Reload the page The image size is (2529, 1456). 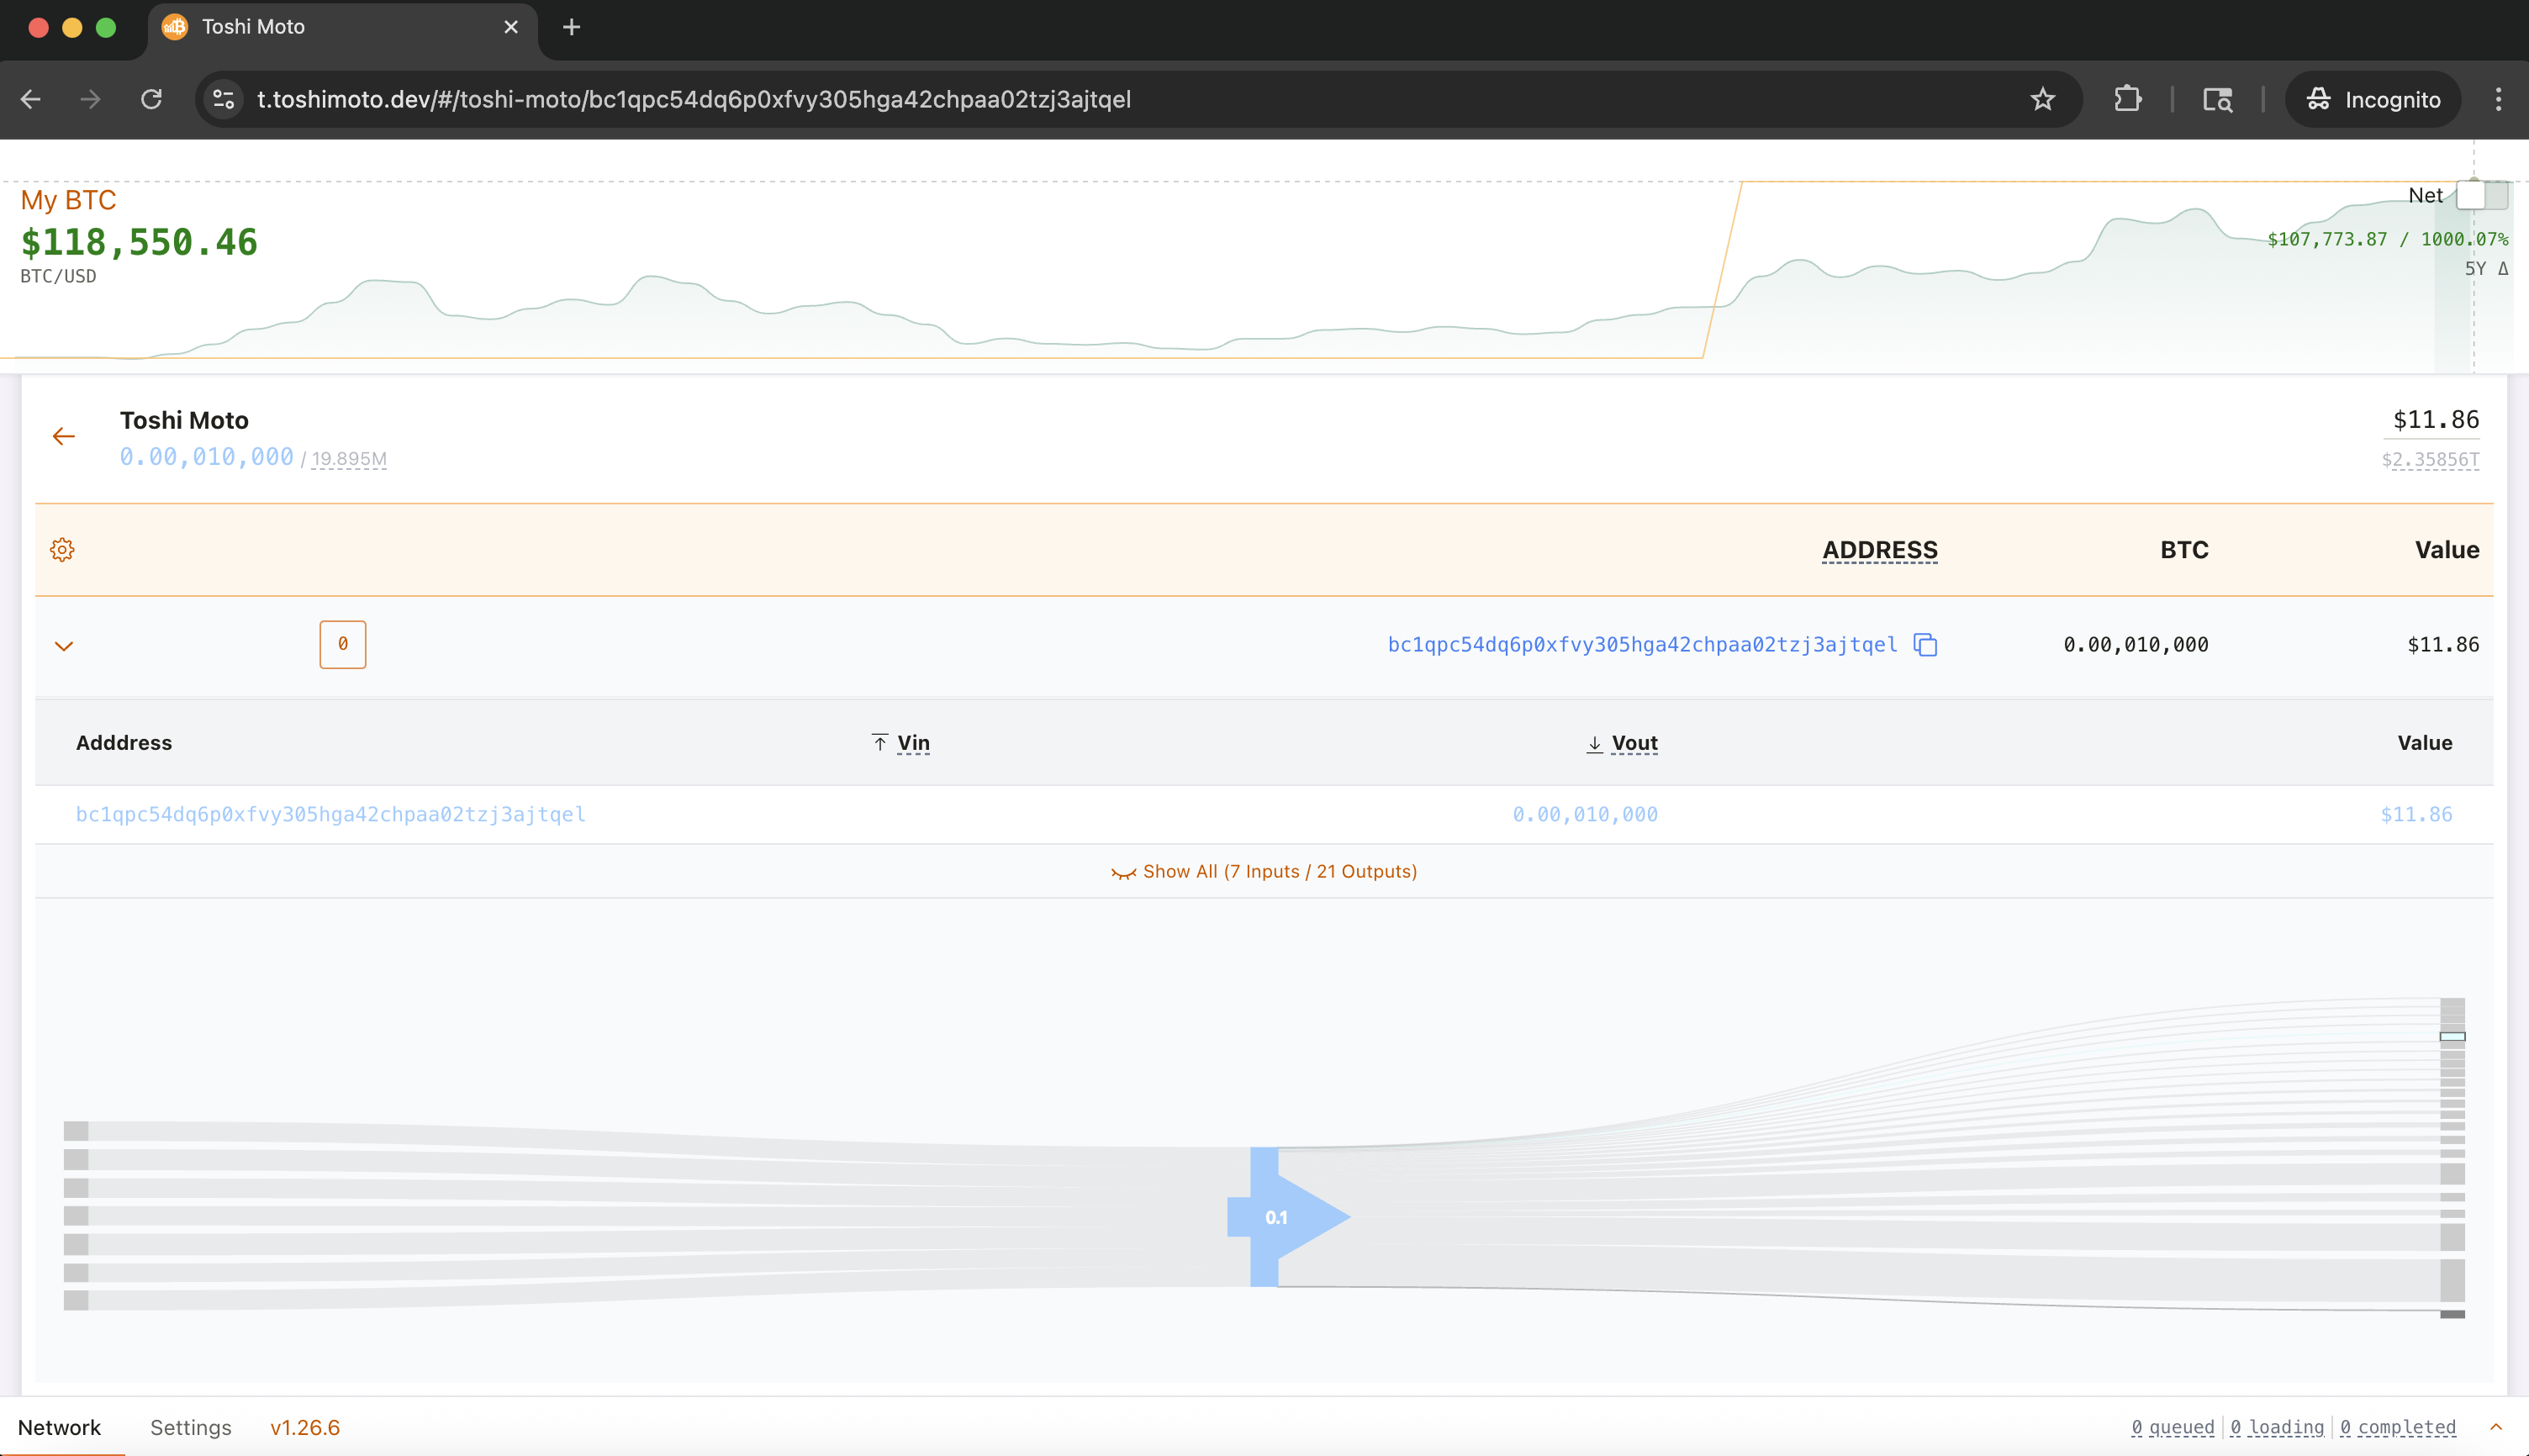pos(151,99)
